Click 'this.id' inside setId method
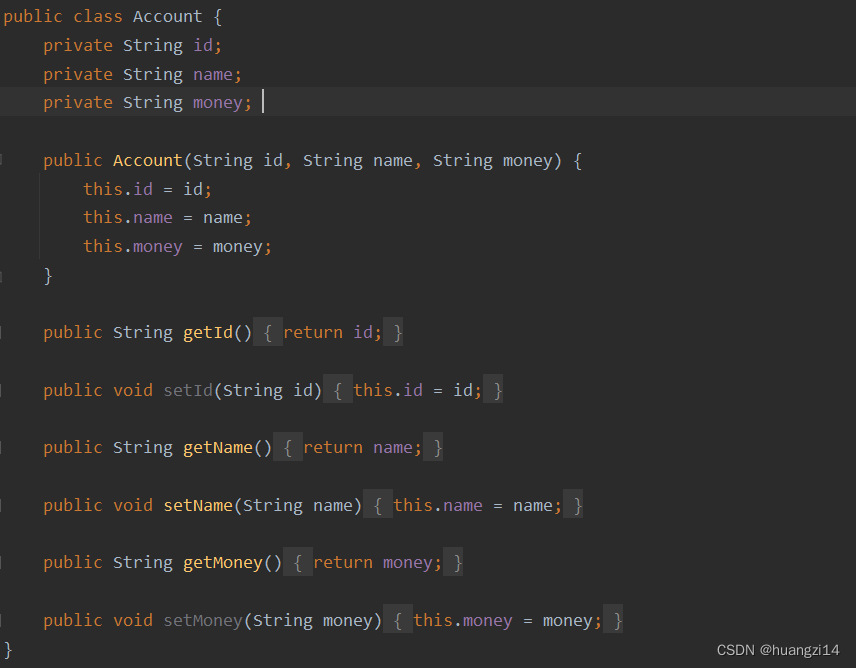 tap(388, 390)
